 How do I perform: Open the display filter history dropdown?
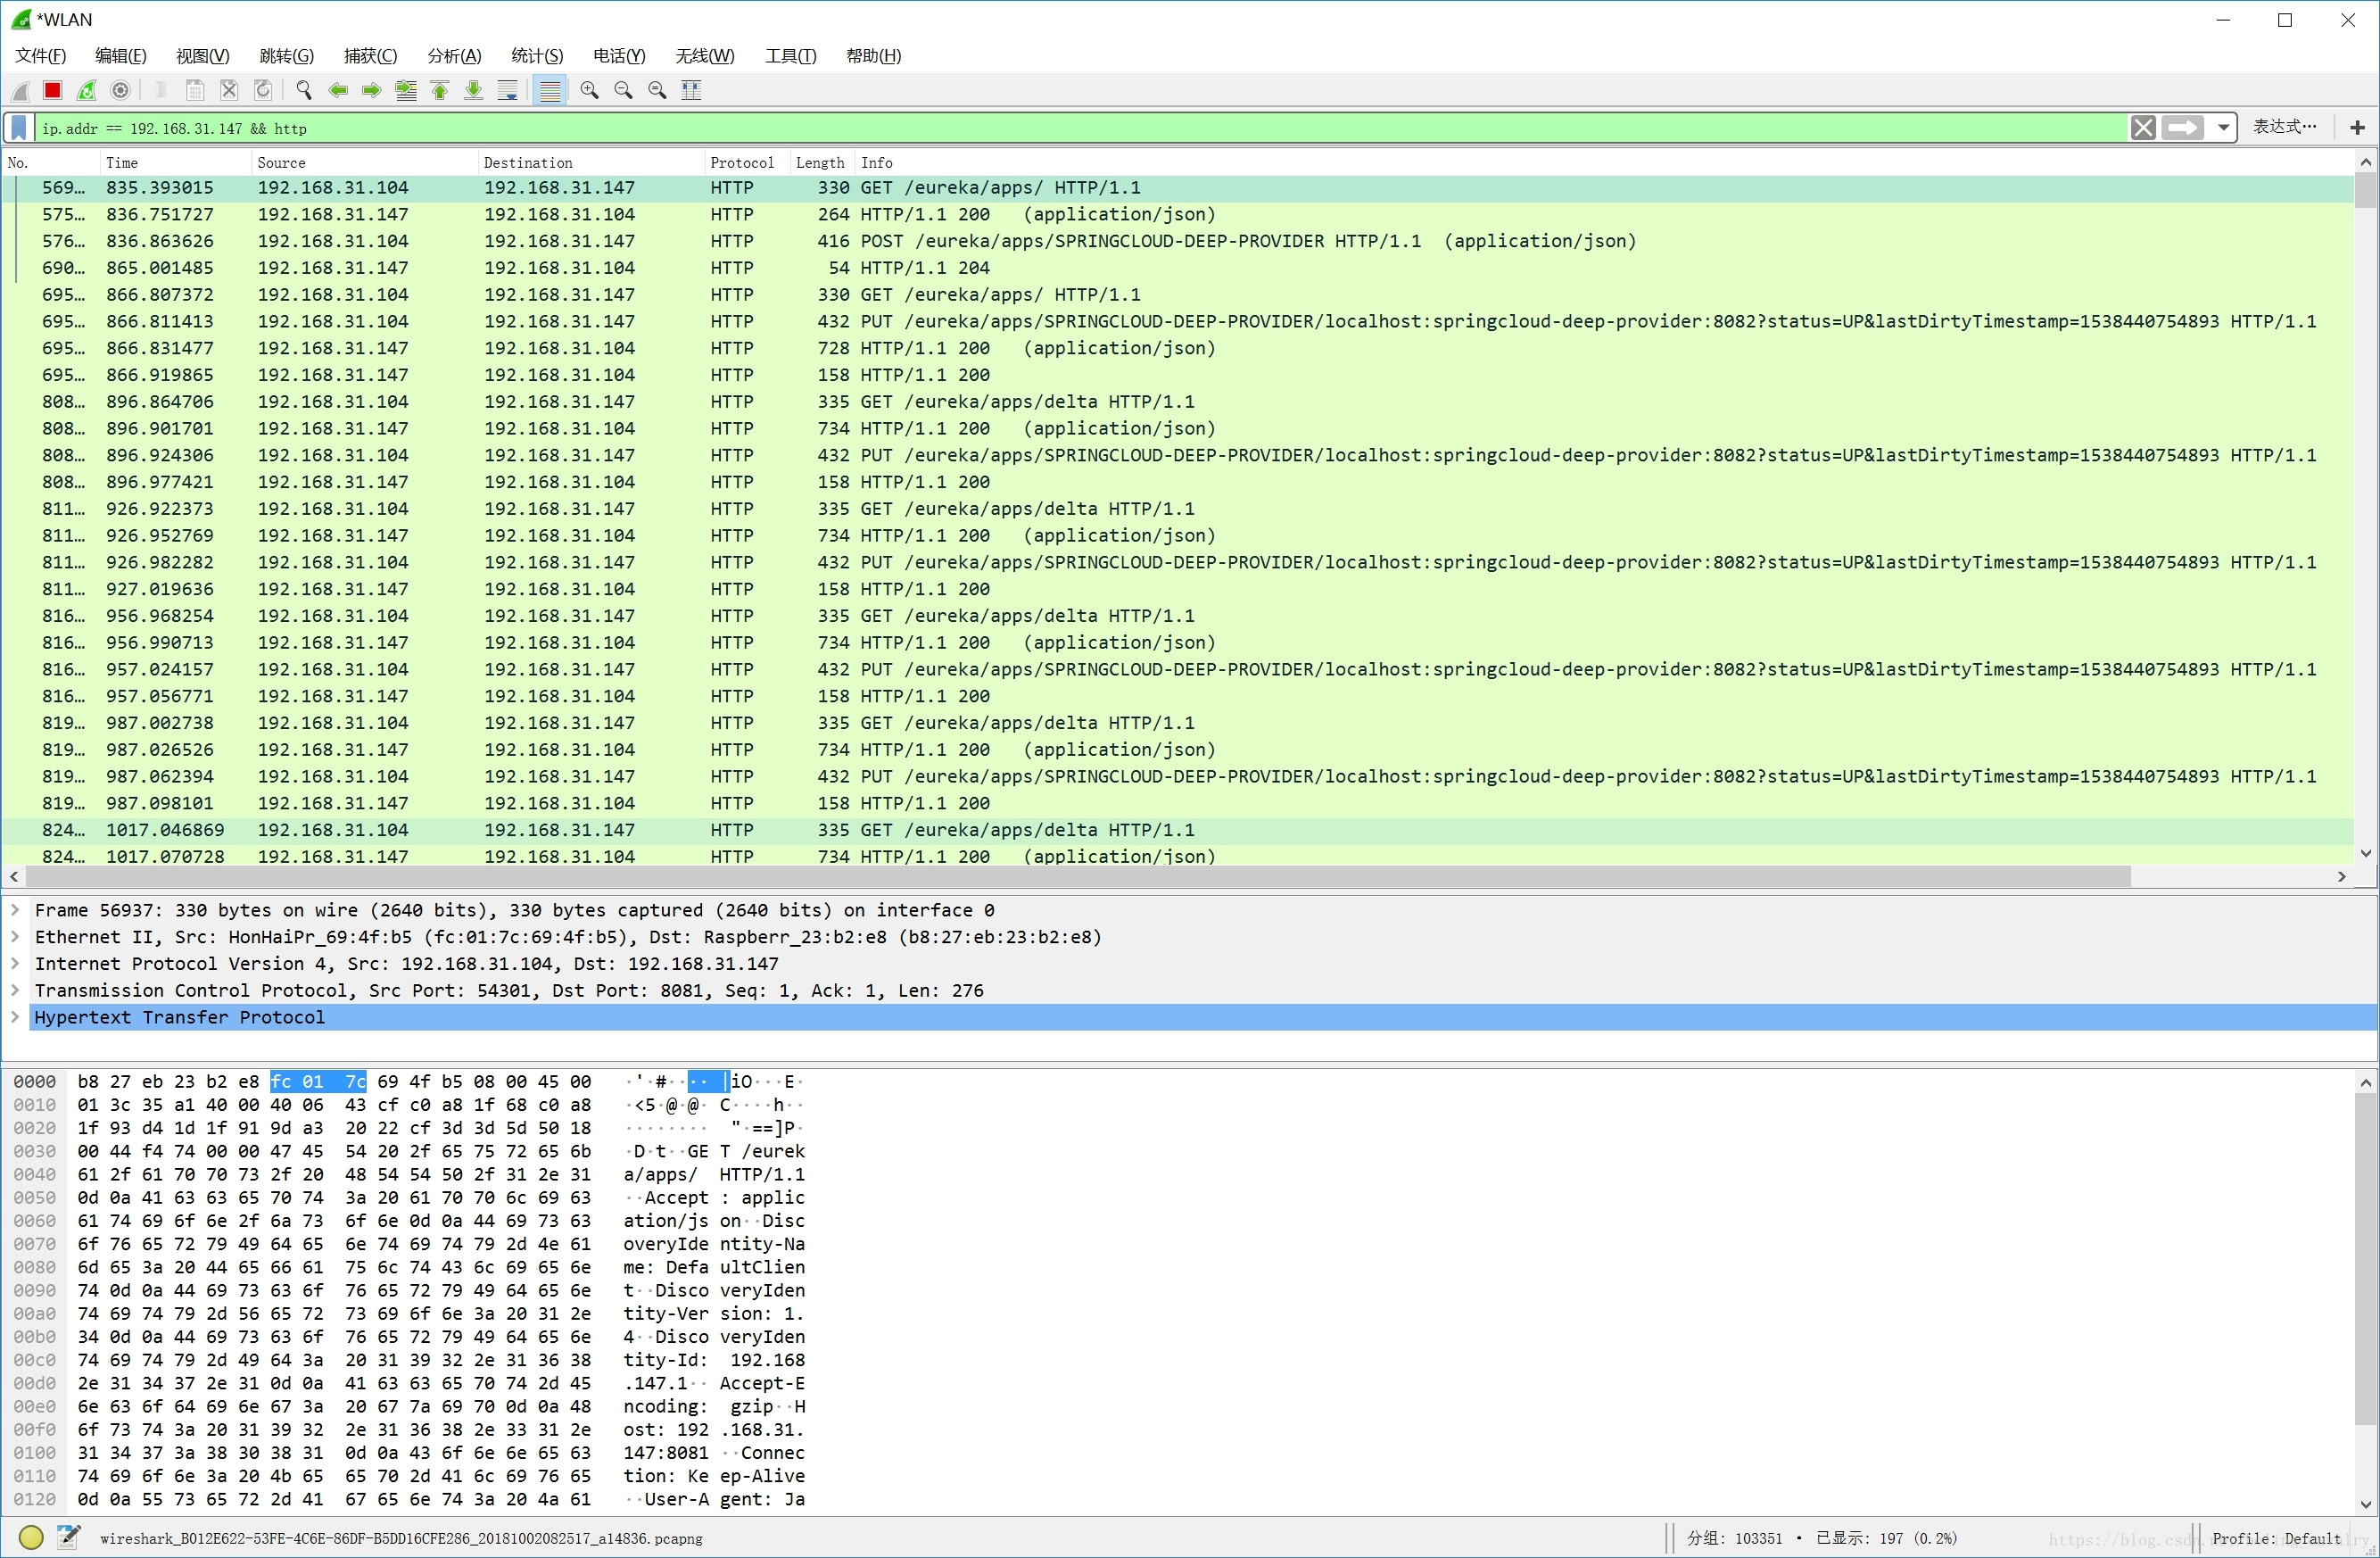2222,128
